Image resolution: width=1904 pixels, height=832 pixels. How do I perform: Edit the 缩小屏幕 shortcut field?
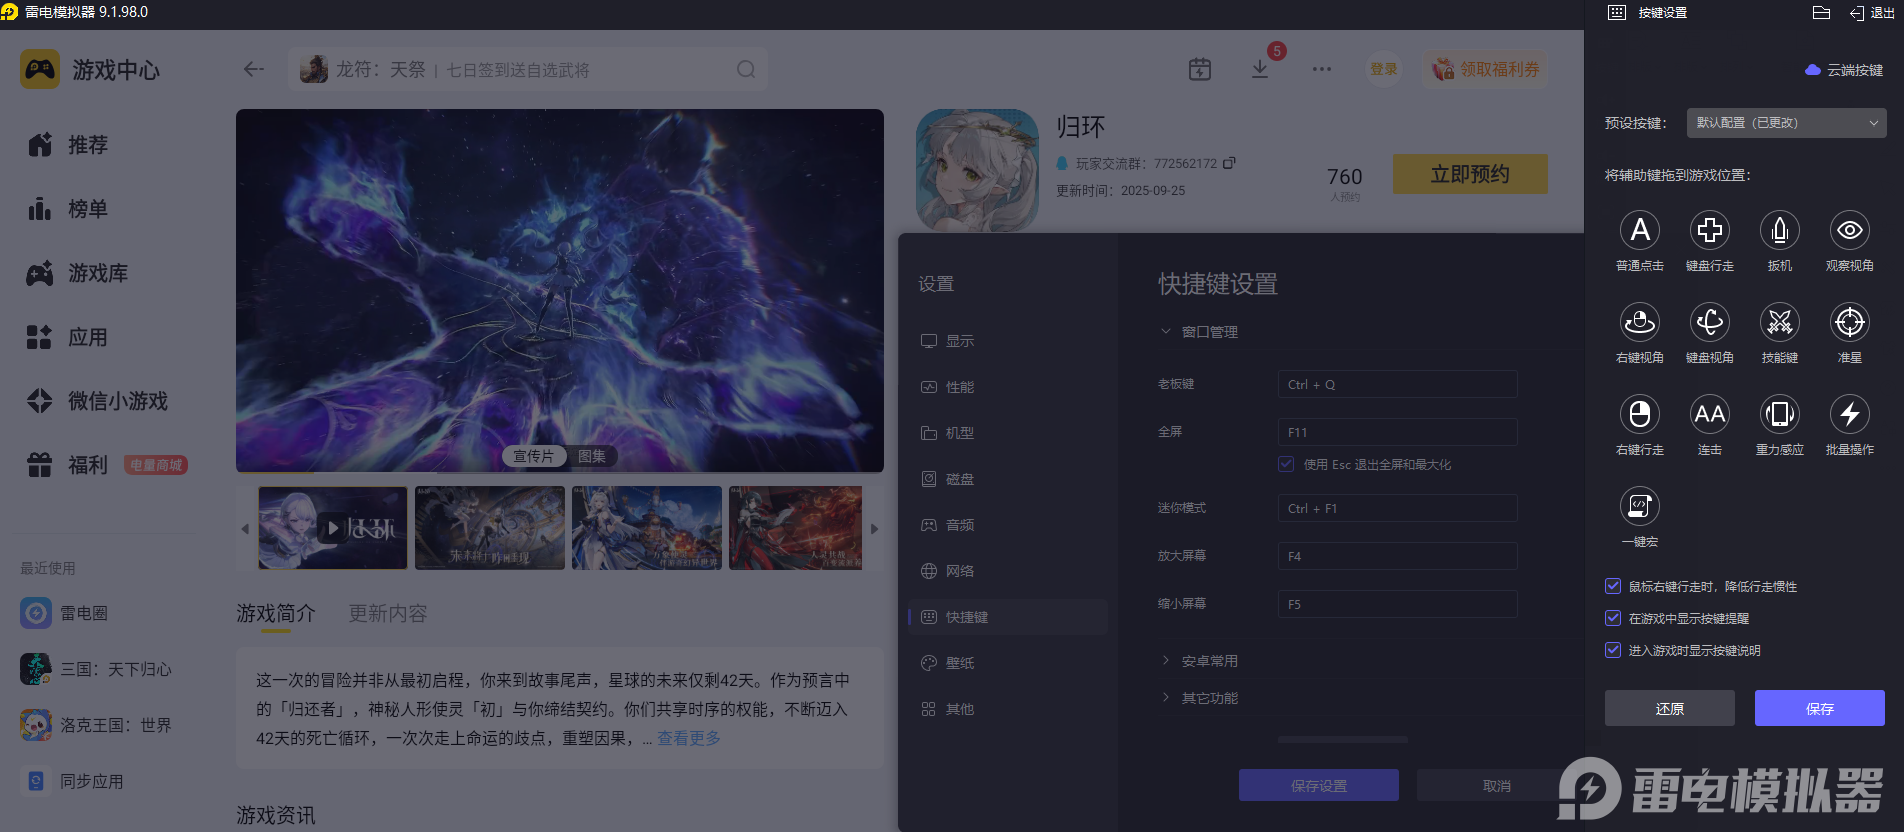[x=1397, y=604]
